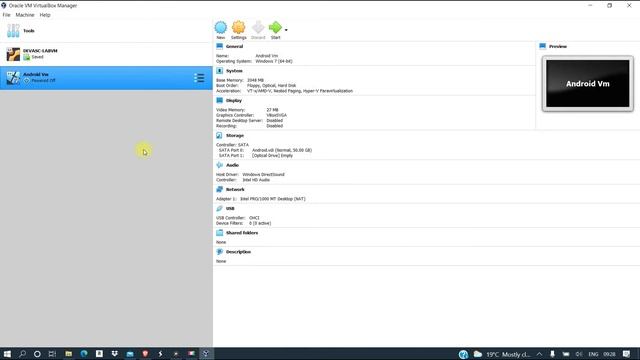This screenshot has height=360, width=640.
Task: Open the Storage section header
Action: [235, 136]
